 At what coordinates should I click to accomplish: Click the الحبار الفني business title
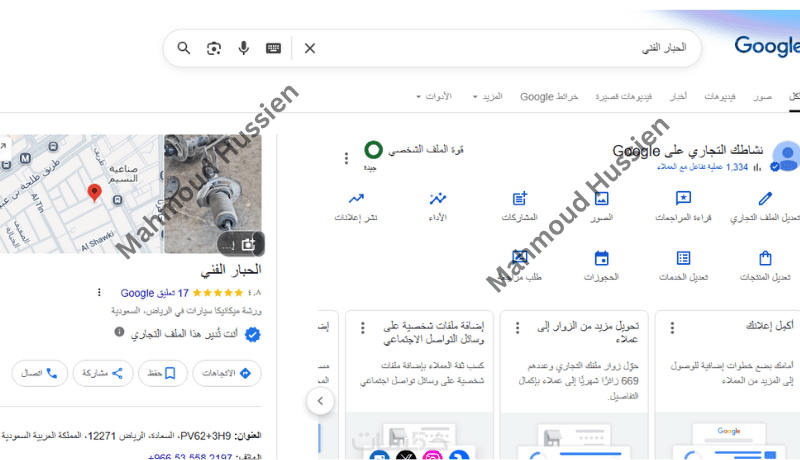pyautogui.click(x=231, y=270)
